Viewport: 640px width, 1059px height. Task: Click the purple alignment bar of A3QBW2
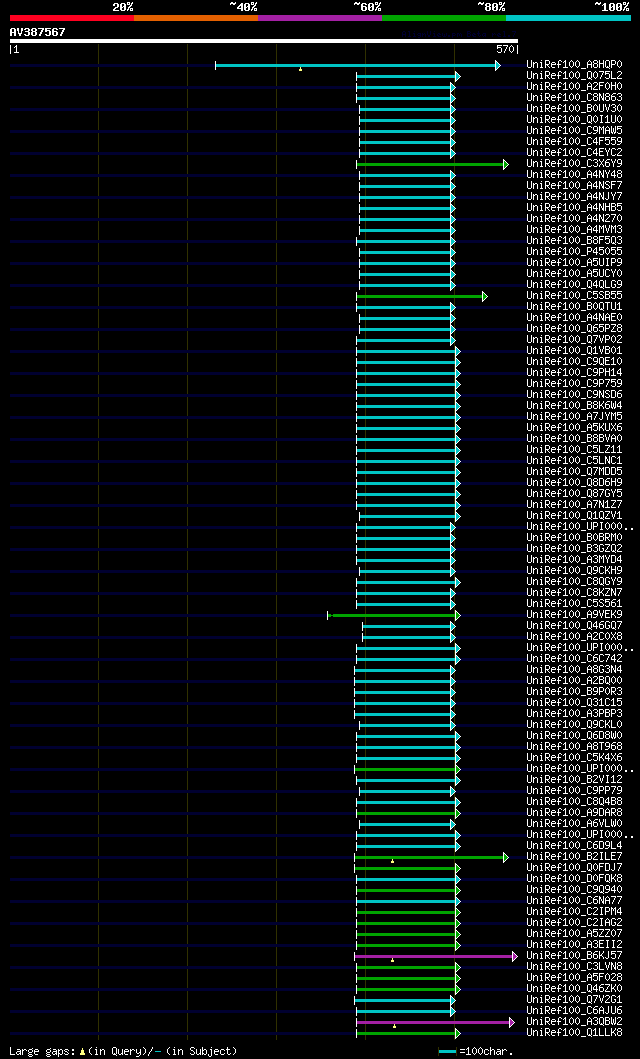(x=433, y=1023)
